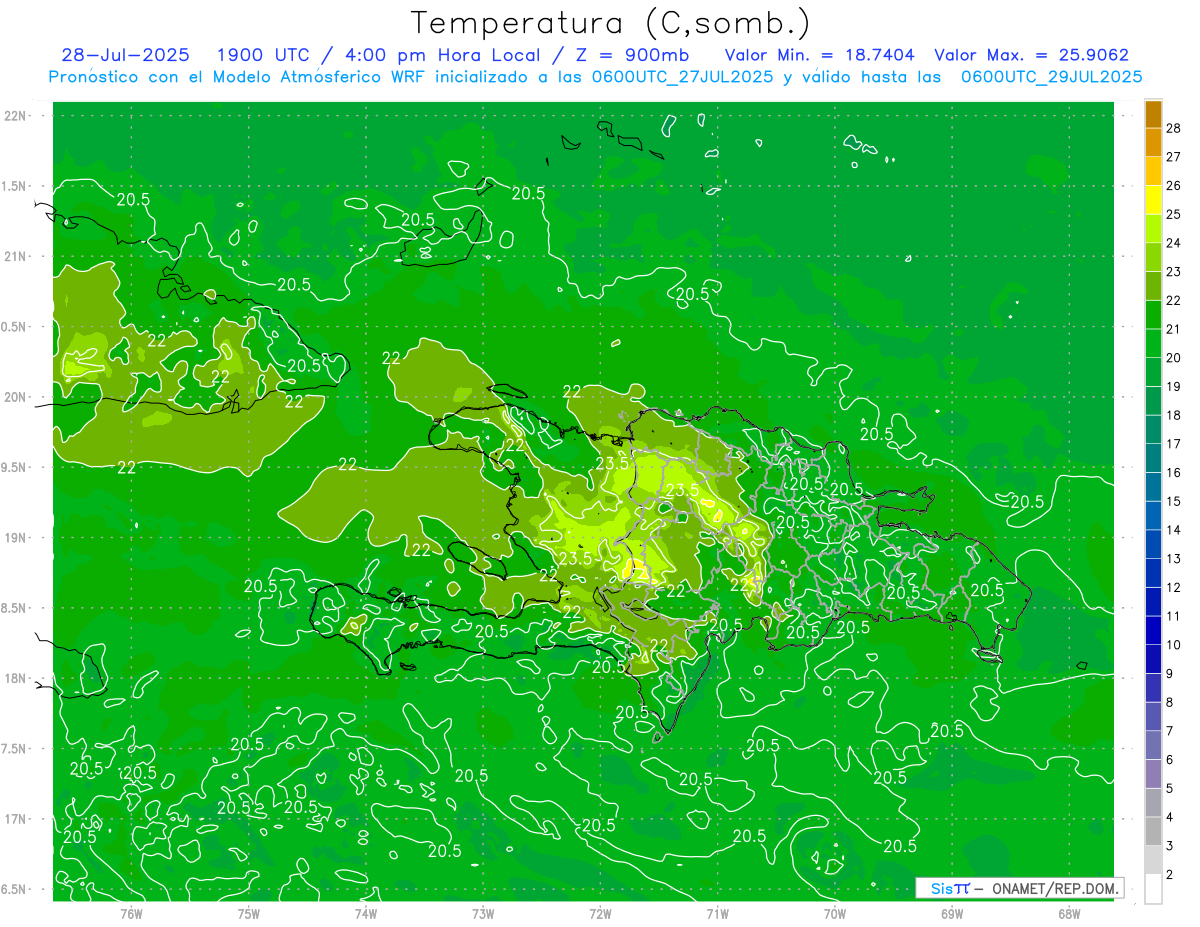
Task: Click the legend value '28'
Action: [x=1174, y=128]
